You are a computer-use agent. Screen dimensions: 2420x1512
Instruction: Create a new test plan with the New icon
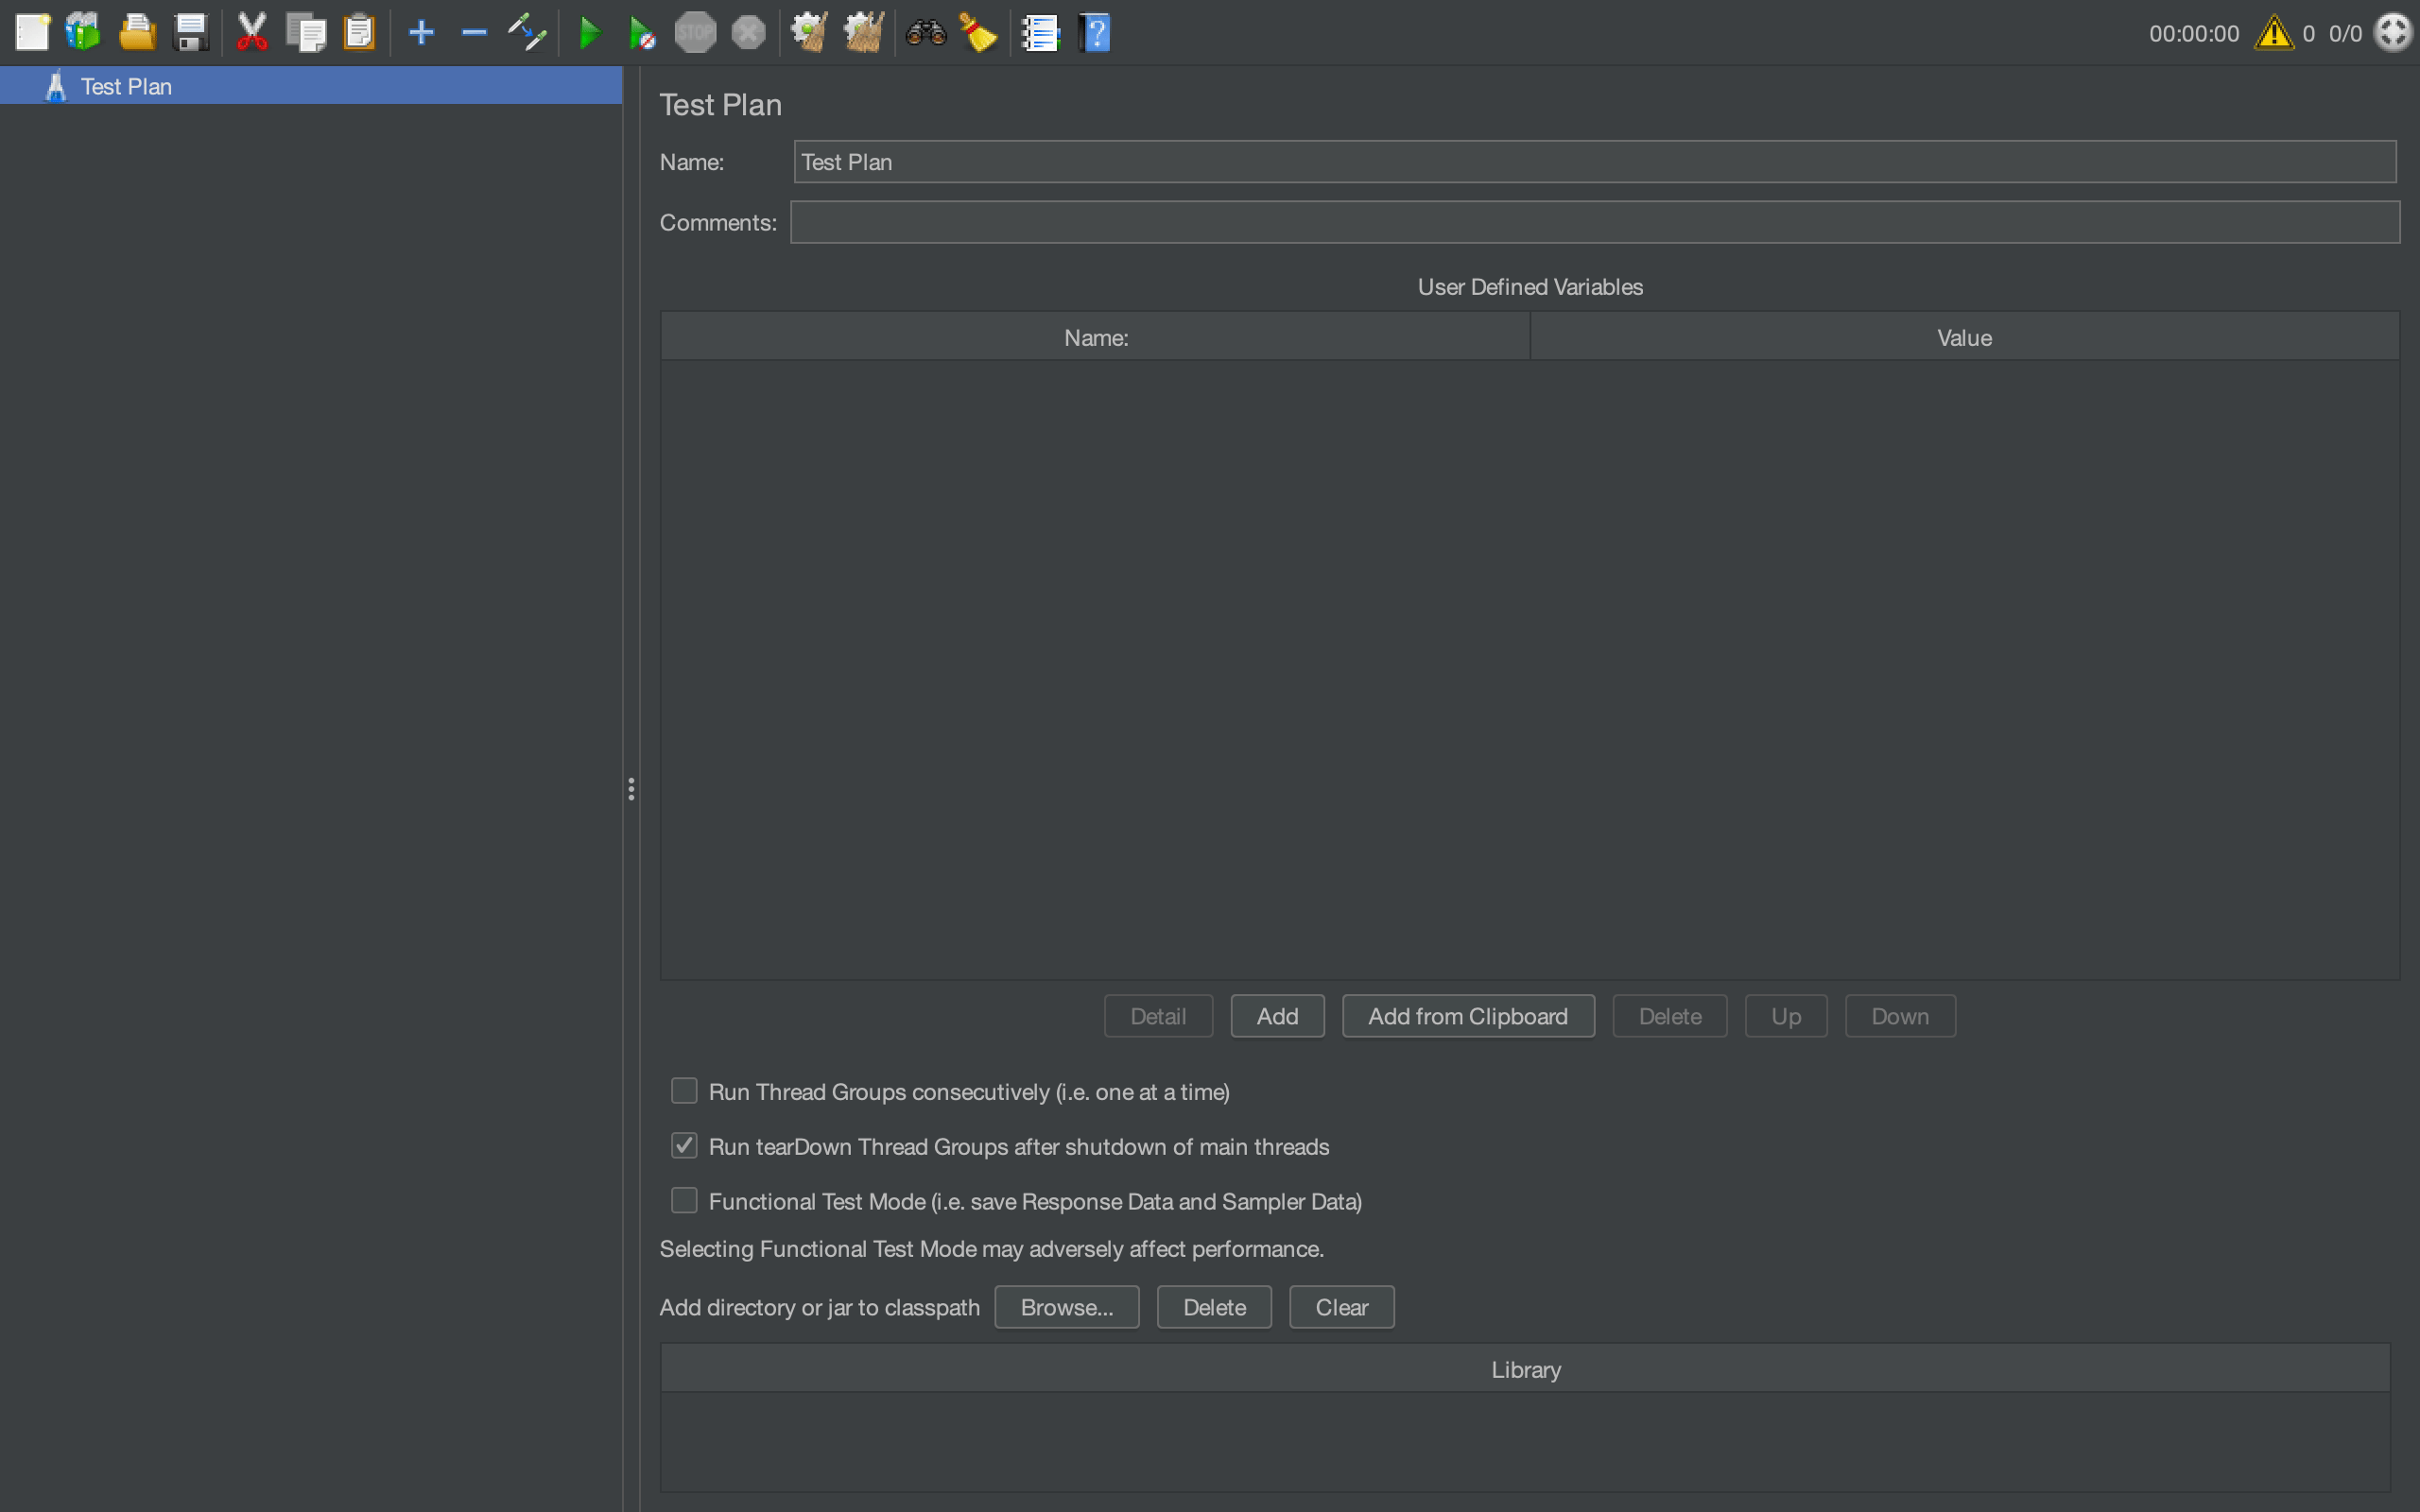tap(33, 32)
